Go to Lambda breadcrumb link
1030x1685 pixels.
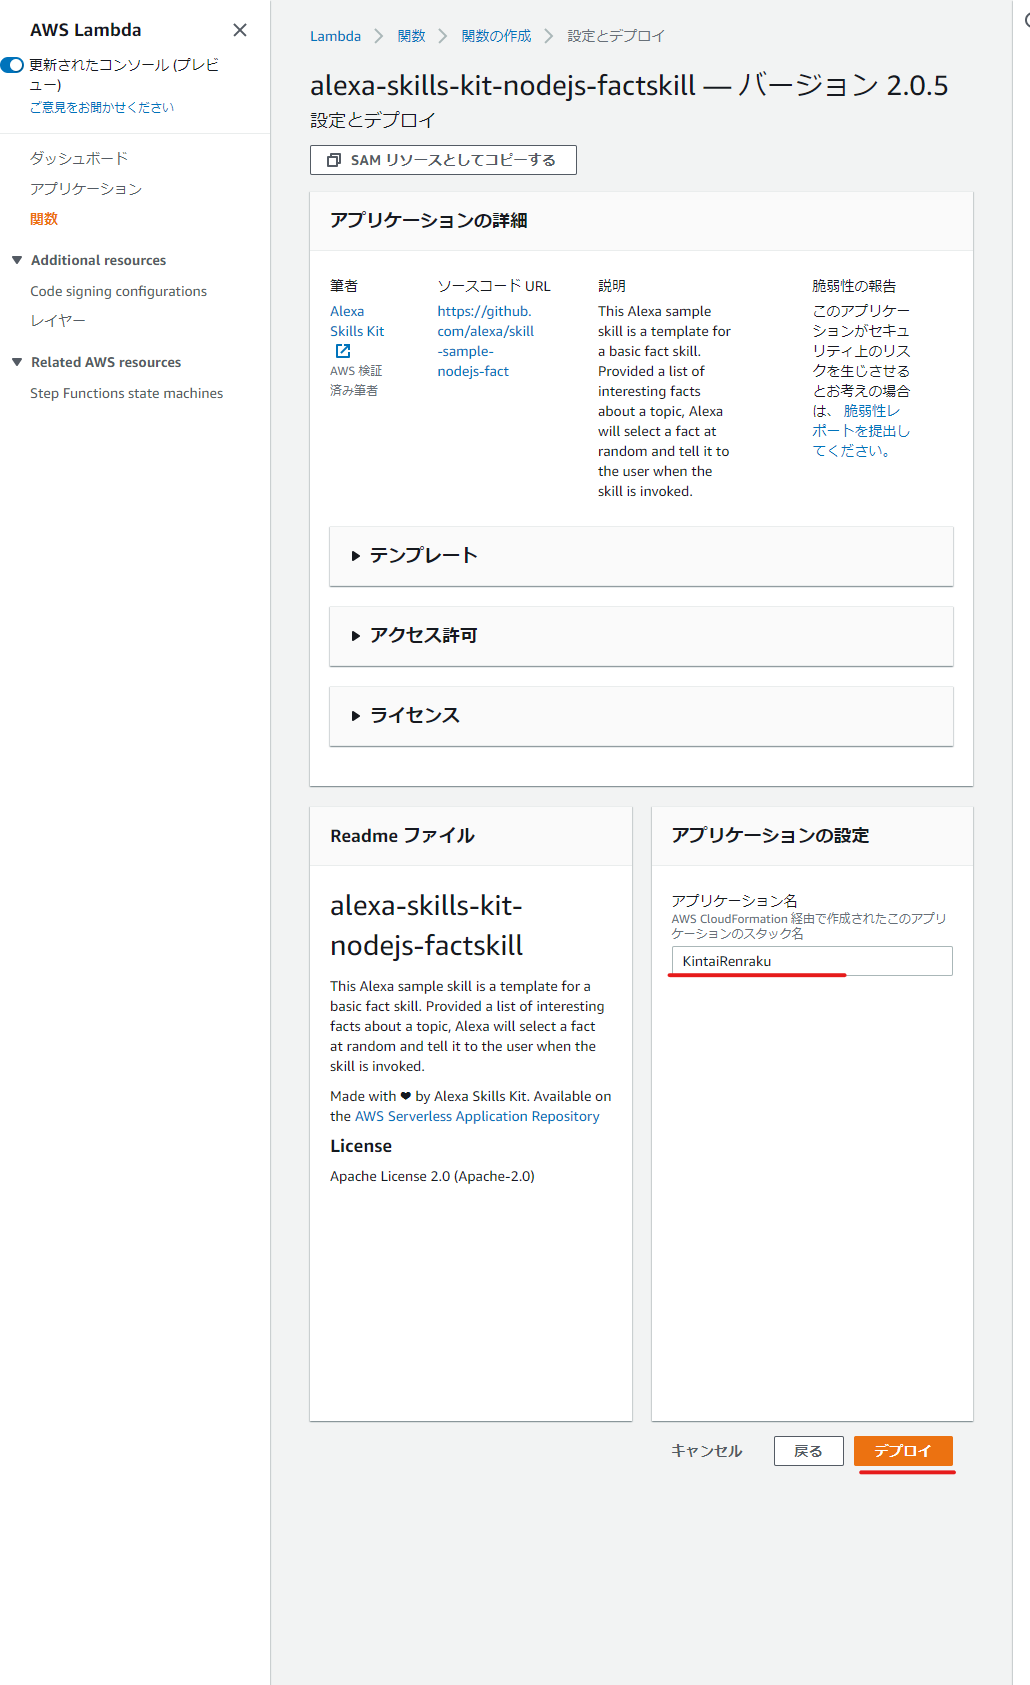[x=335, y=36]
